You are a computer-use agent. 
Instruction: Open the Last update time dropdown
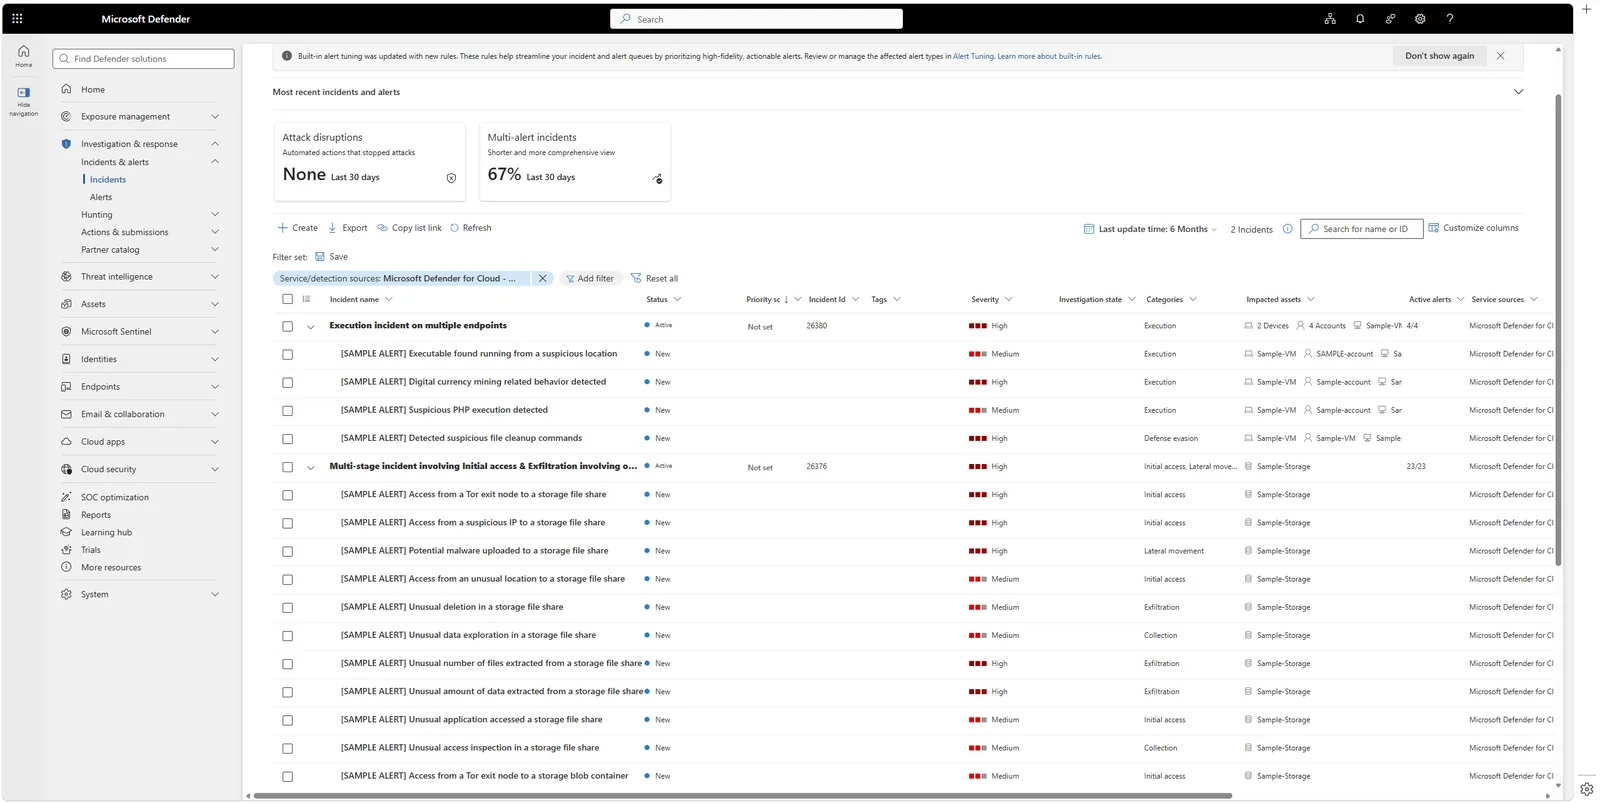tap(1151, 229)
